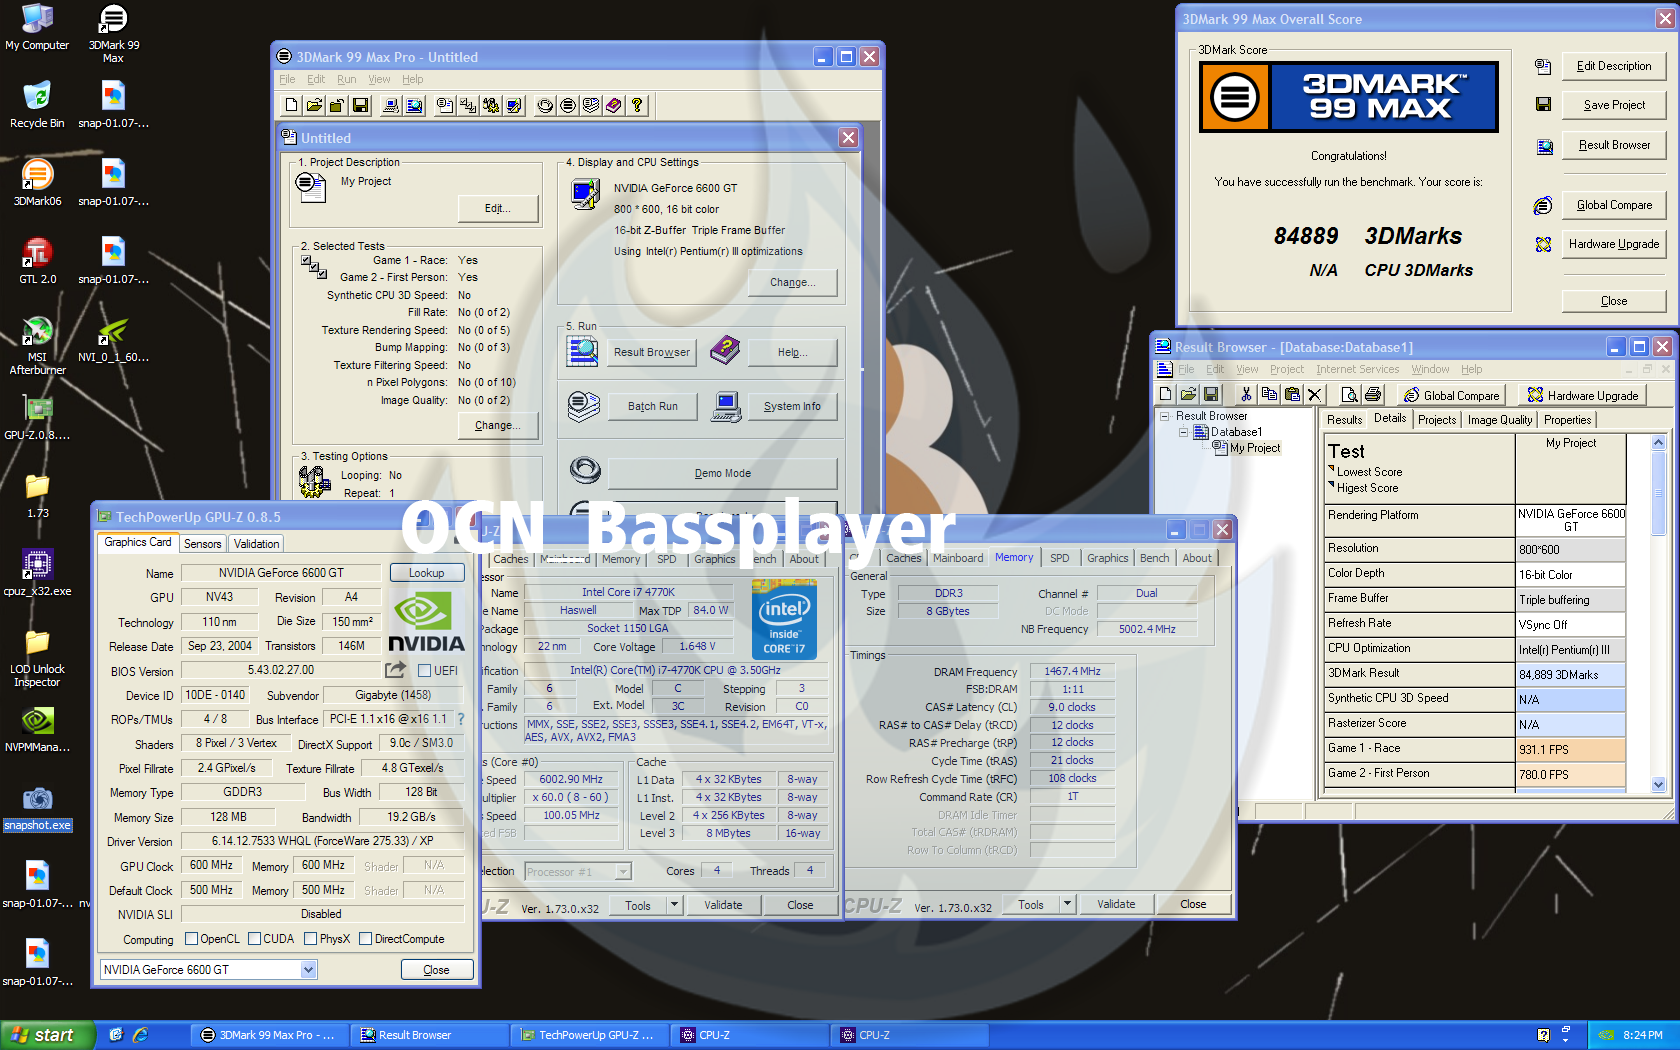Click Bus Interface question mark in GPU-Z
The height and width of the screenshot is (1050, 1680).
[461, 719]
